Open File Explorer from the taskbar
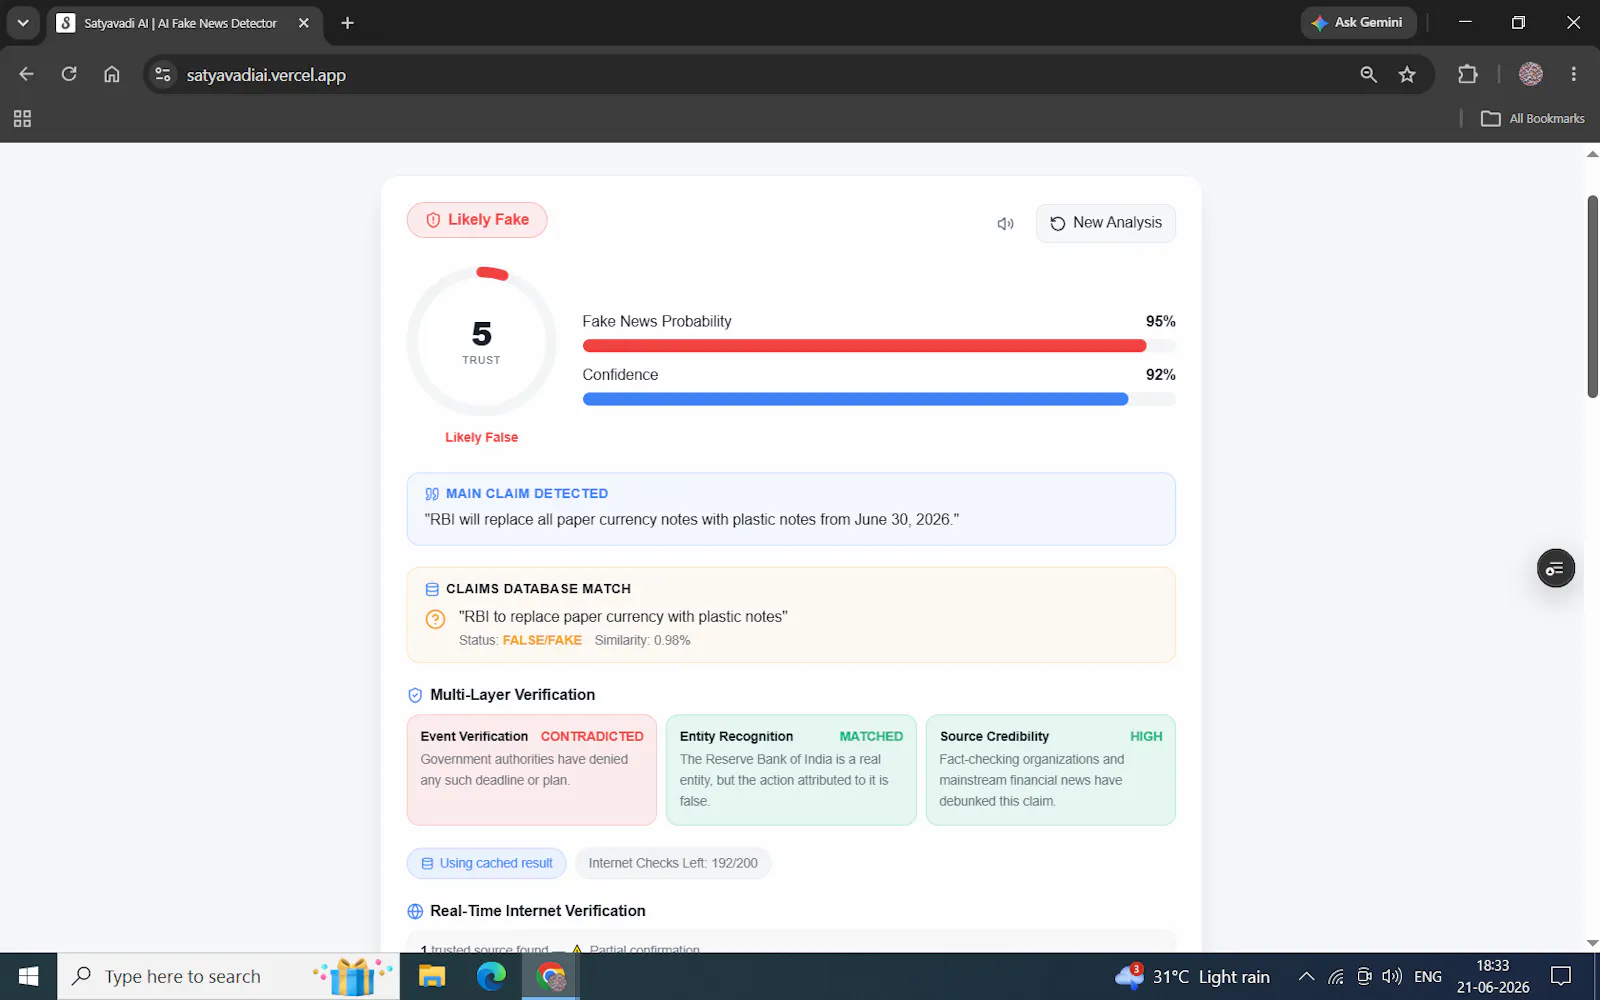Screen dimensions: 1600x1000 point(431,976)
